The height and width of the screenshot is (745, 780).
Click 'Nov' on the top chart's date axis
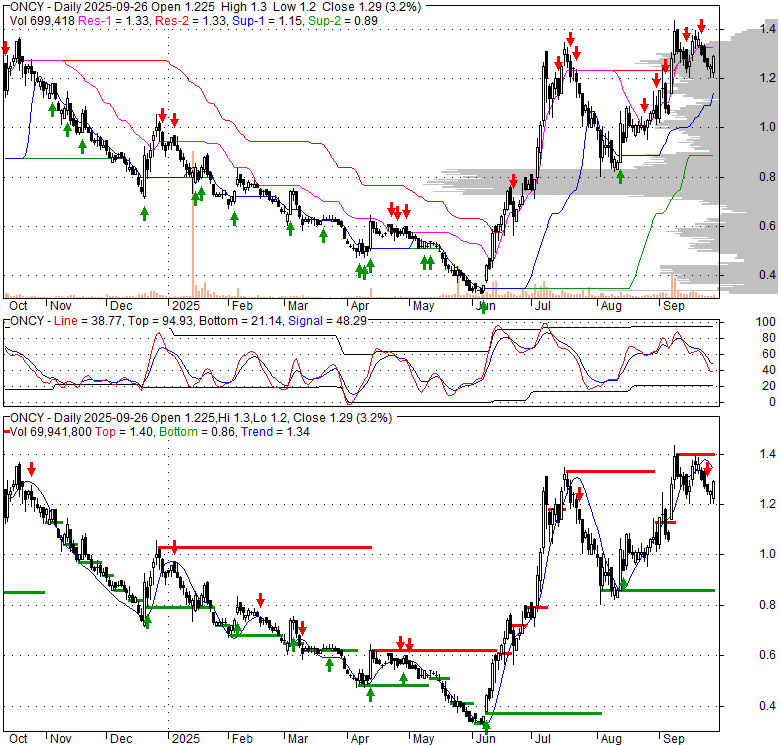click(x=61, y=306)
